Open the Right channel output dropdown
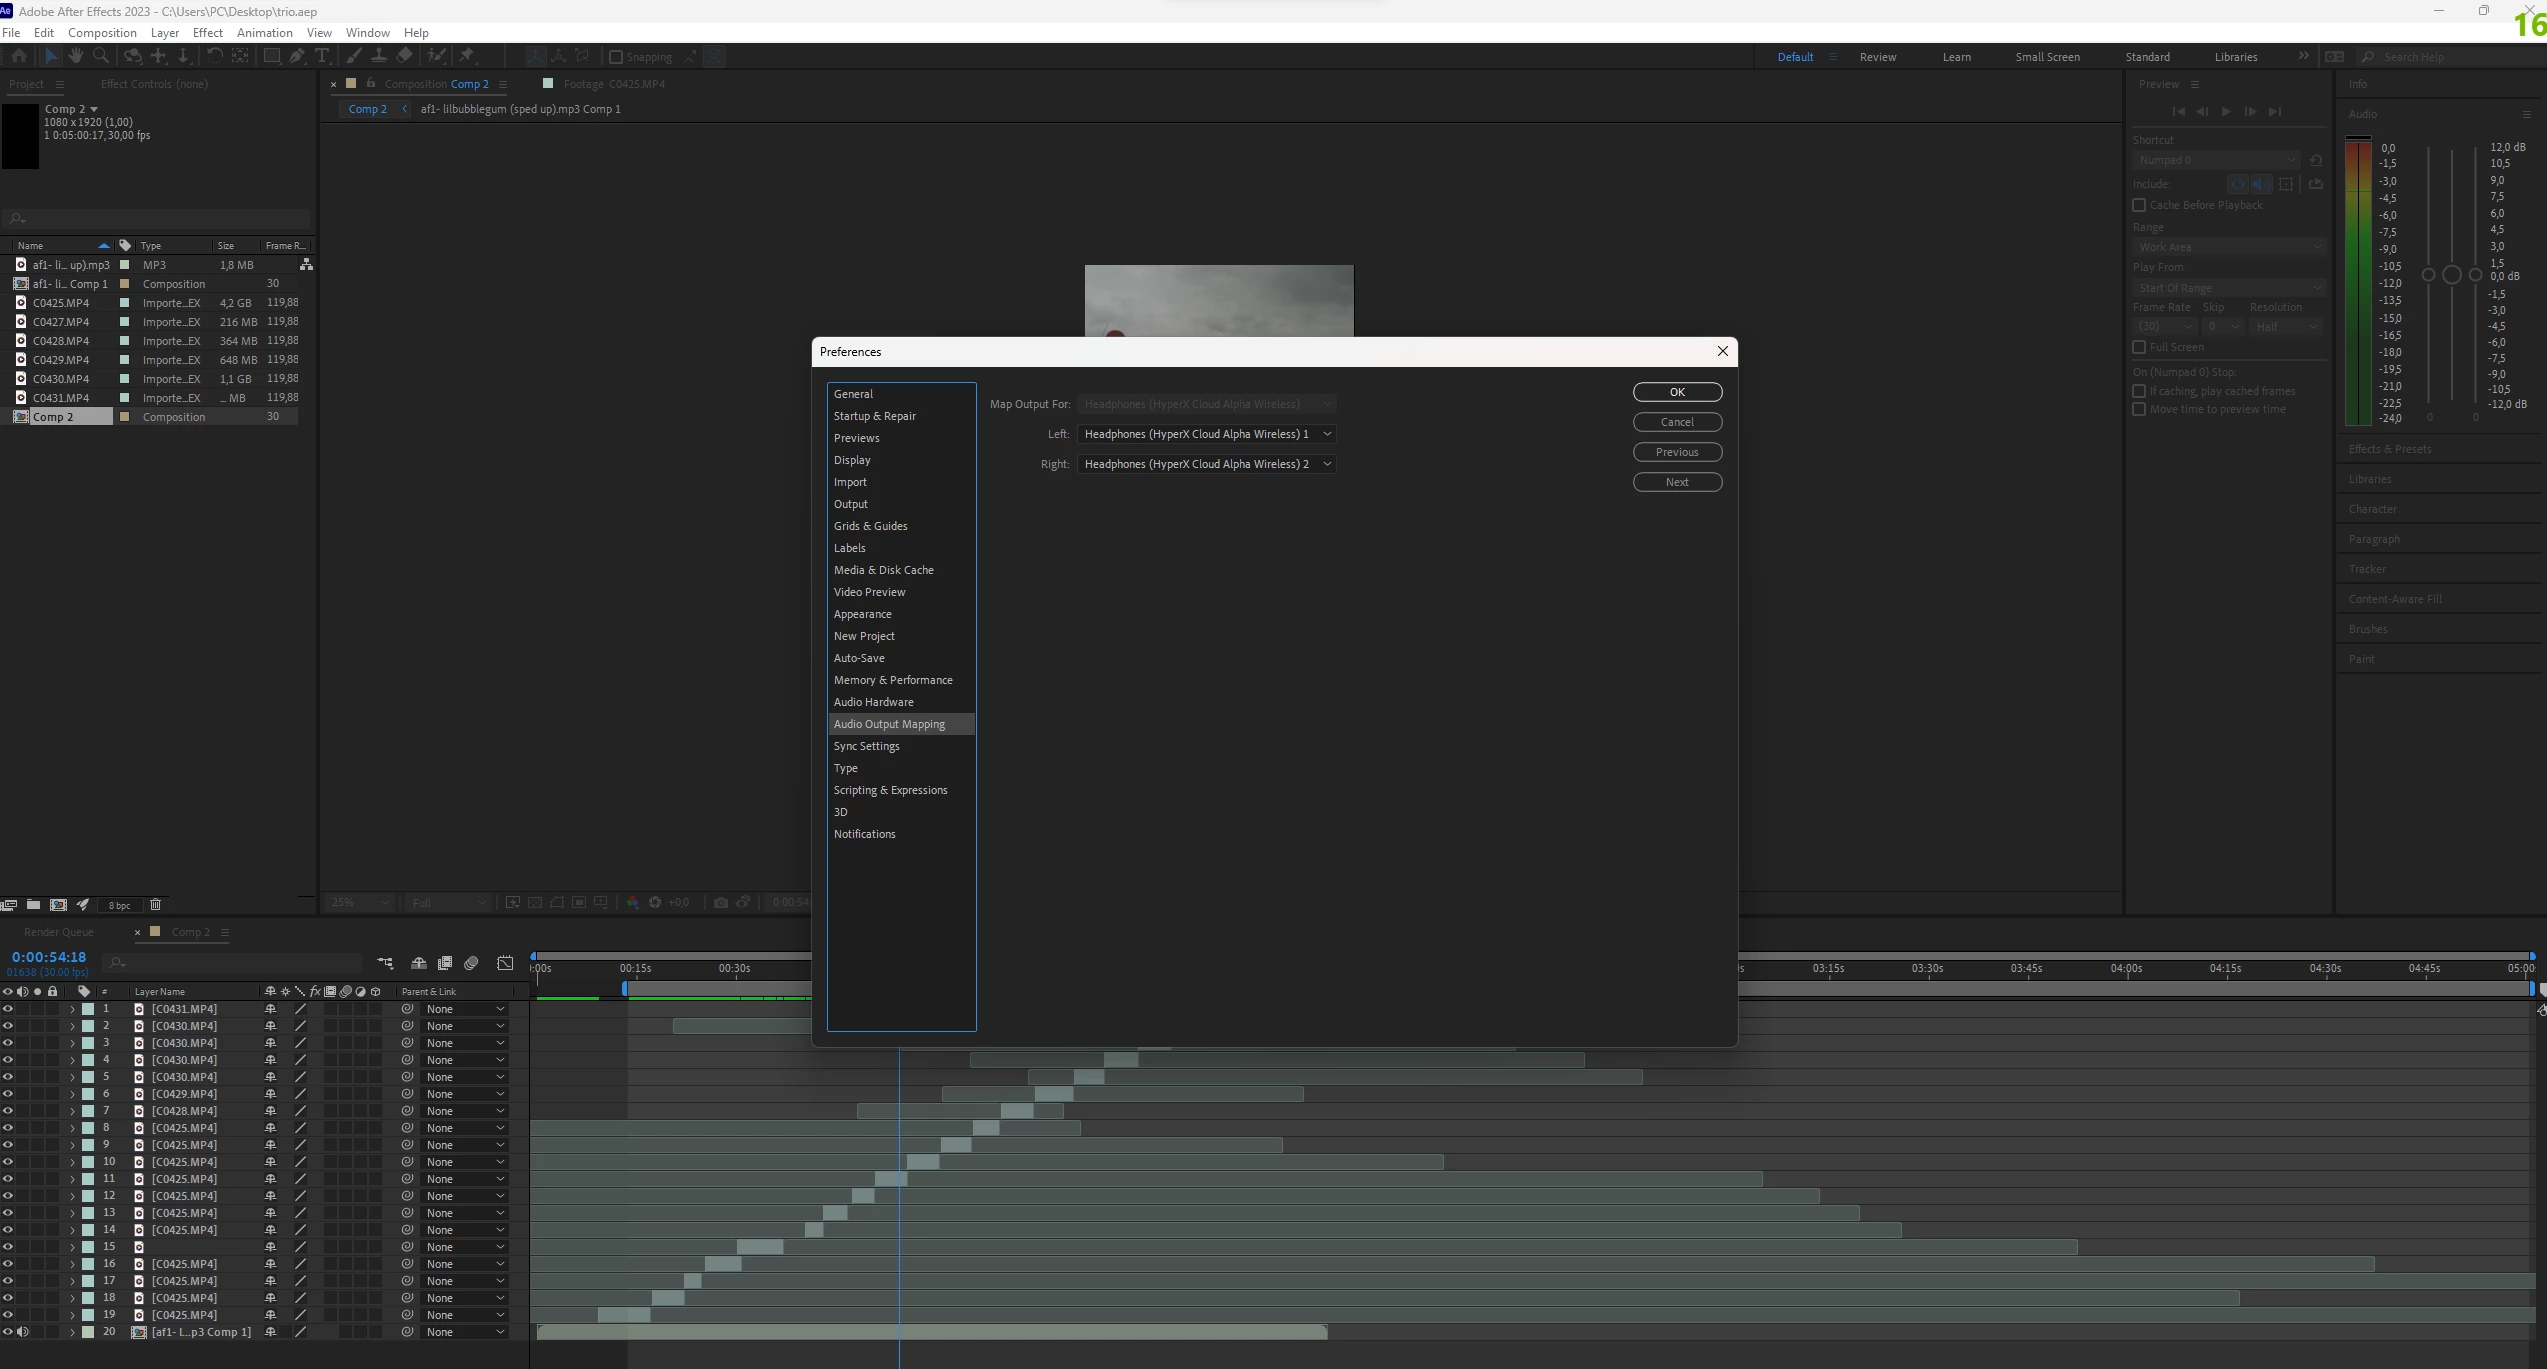The image size is (2547, 1369). [x=1206, y=464]
